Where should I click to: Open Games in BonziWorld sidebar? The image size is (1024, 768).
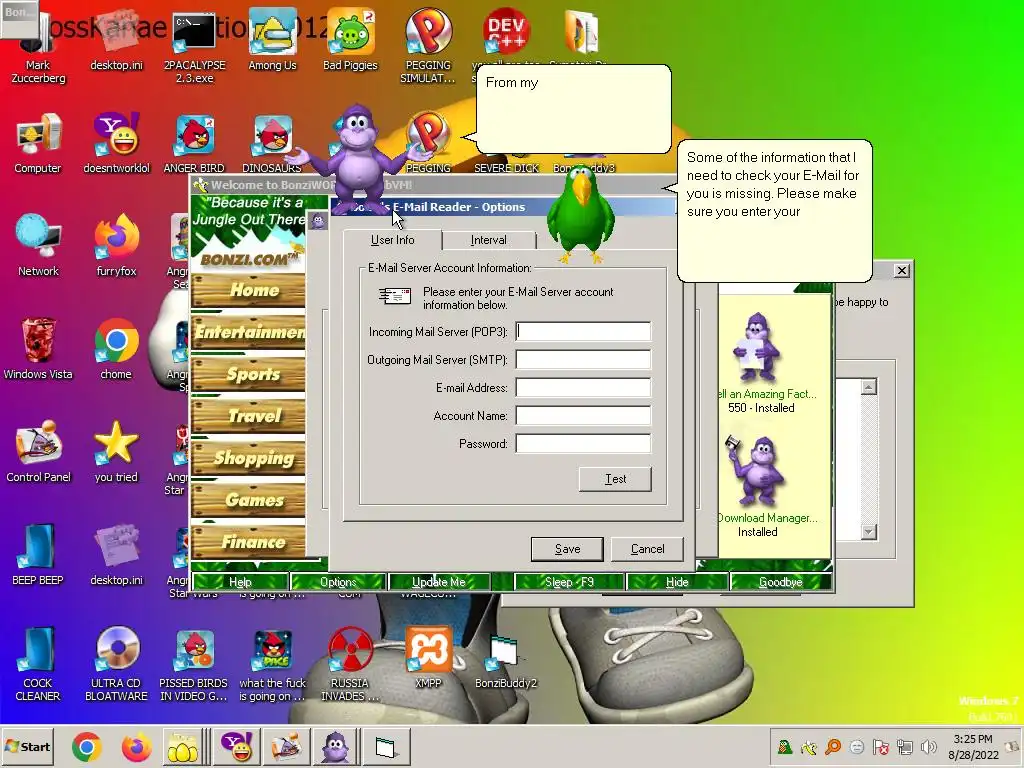point(248,500)
